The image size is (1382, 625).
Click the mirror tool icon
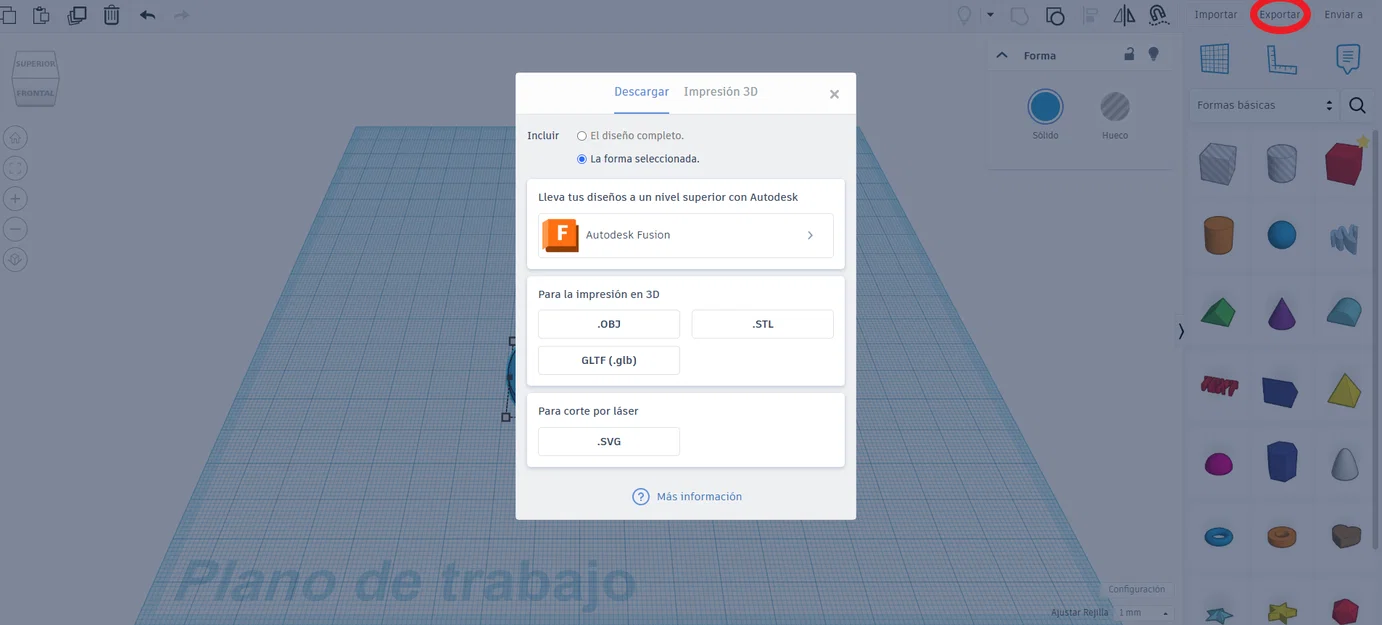click(x=1124, y=15)
